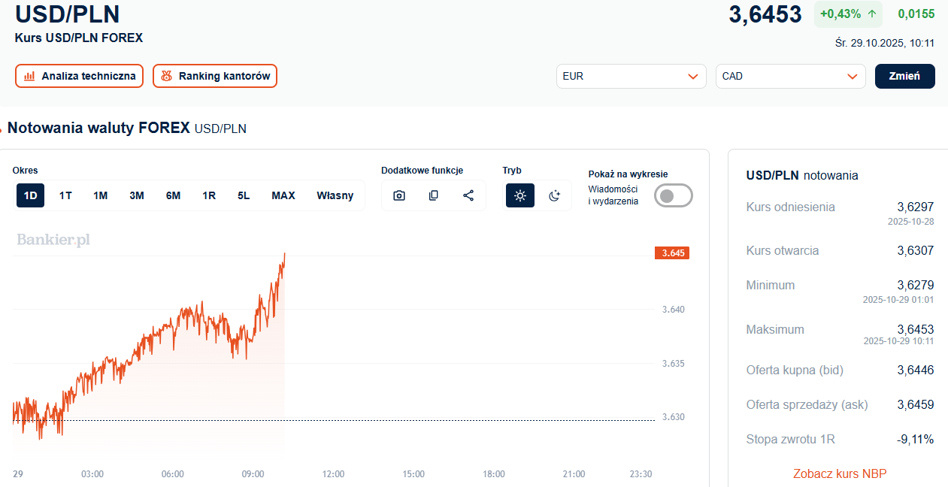
Task: Click the icon in Ranking kantorów
Action: 167,76
